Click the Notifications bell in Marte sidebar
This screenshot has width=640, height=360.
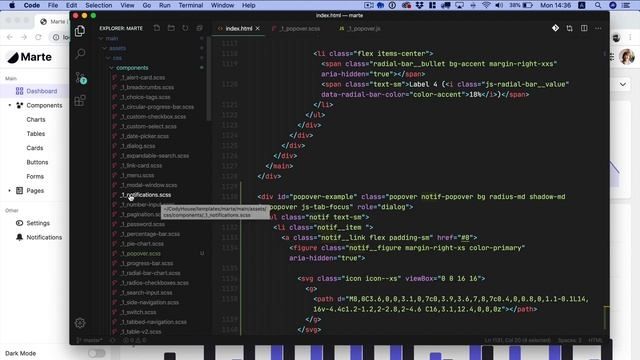pyautogui.click(x=19, y=237)
